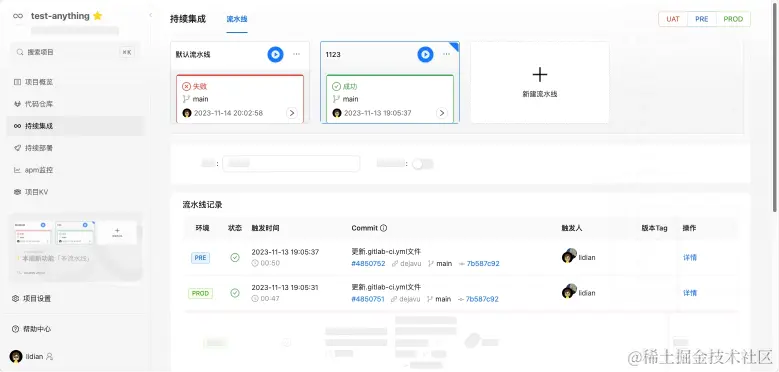Select the PROD environment button
This screenshot has width=779, height=372.
click(733, 19)
